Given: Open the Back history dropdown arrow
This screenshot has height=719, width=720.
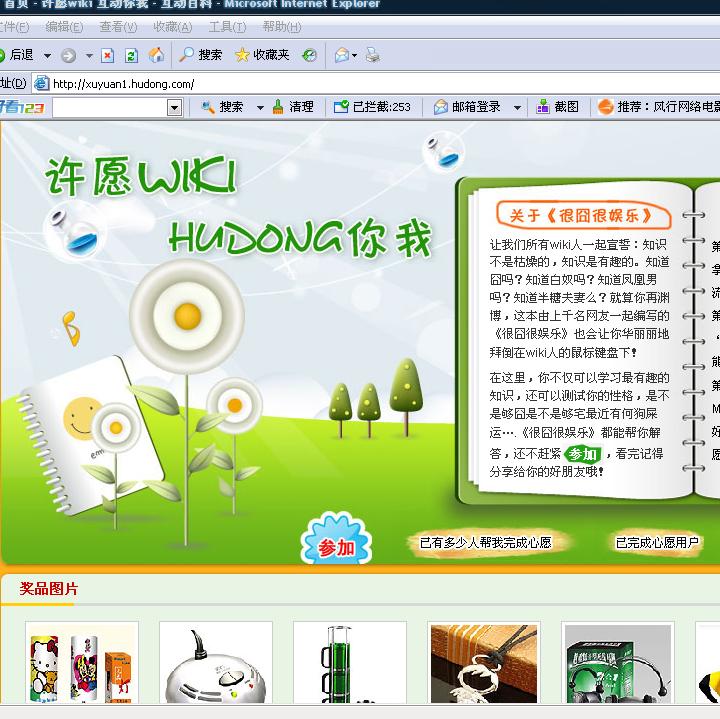Looking at the screenshot, I should click(x=47, y=56).
